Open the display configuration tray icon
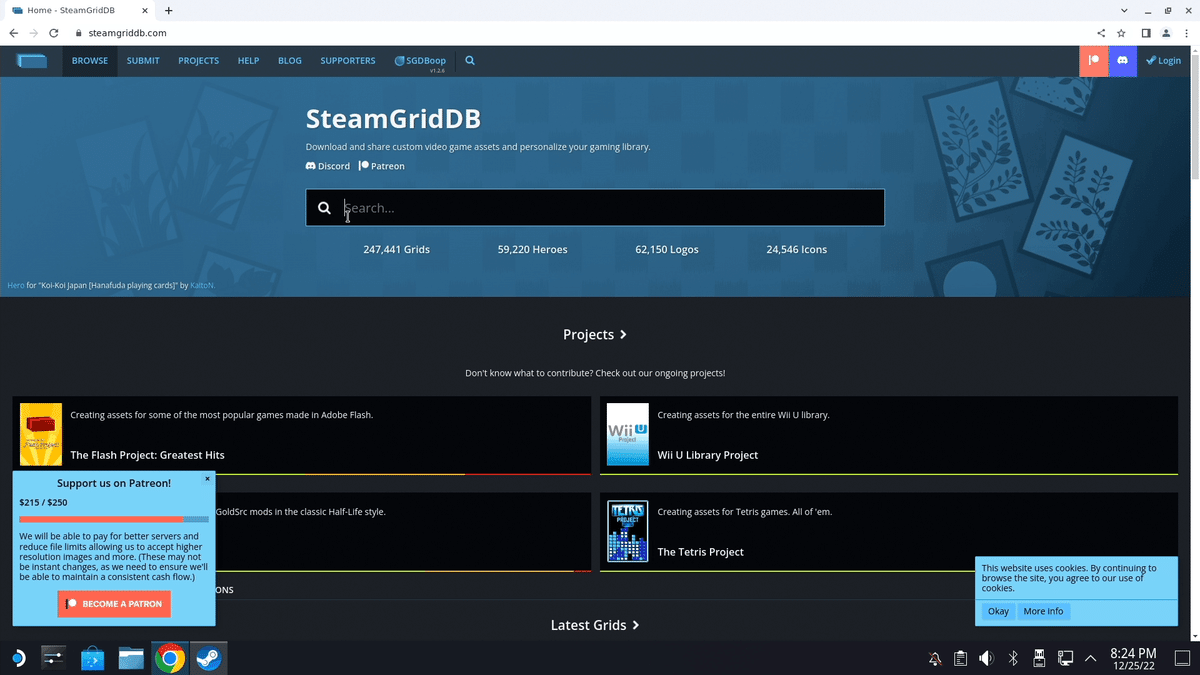Screen dimensions: 1200x675 (1065, 658)
